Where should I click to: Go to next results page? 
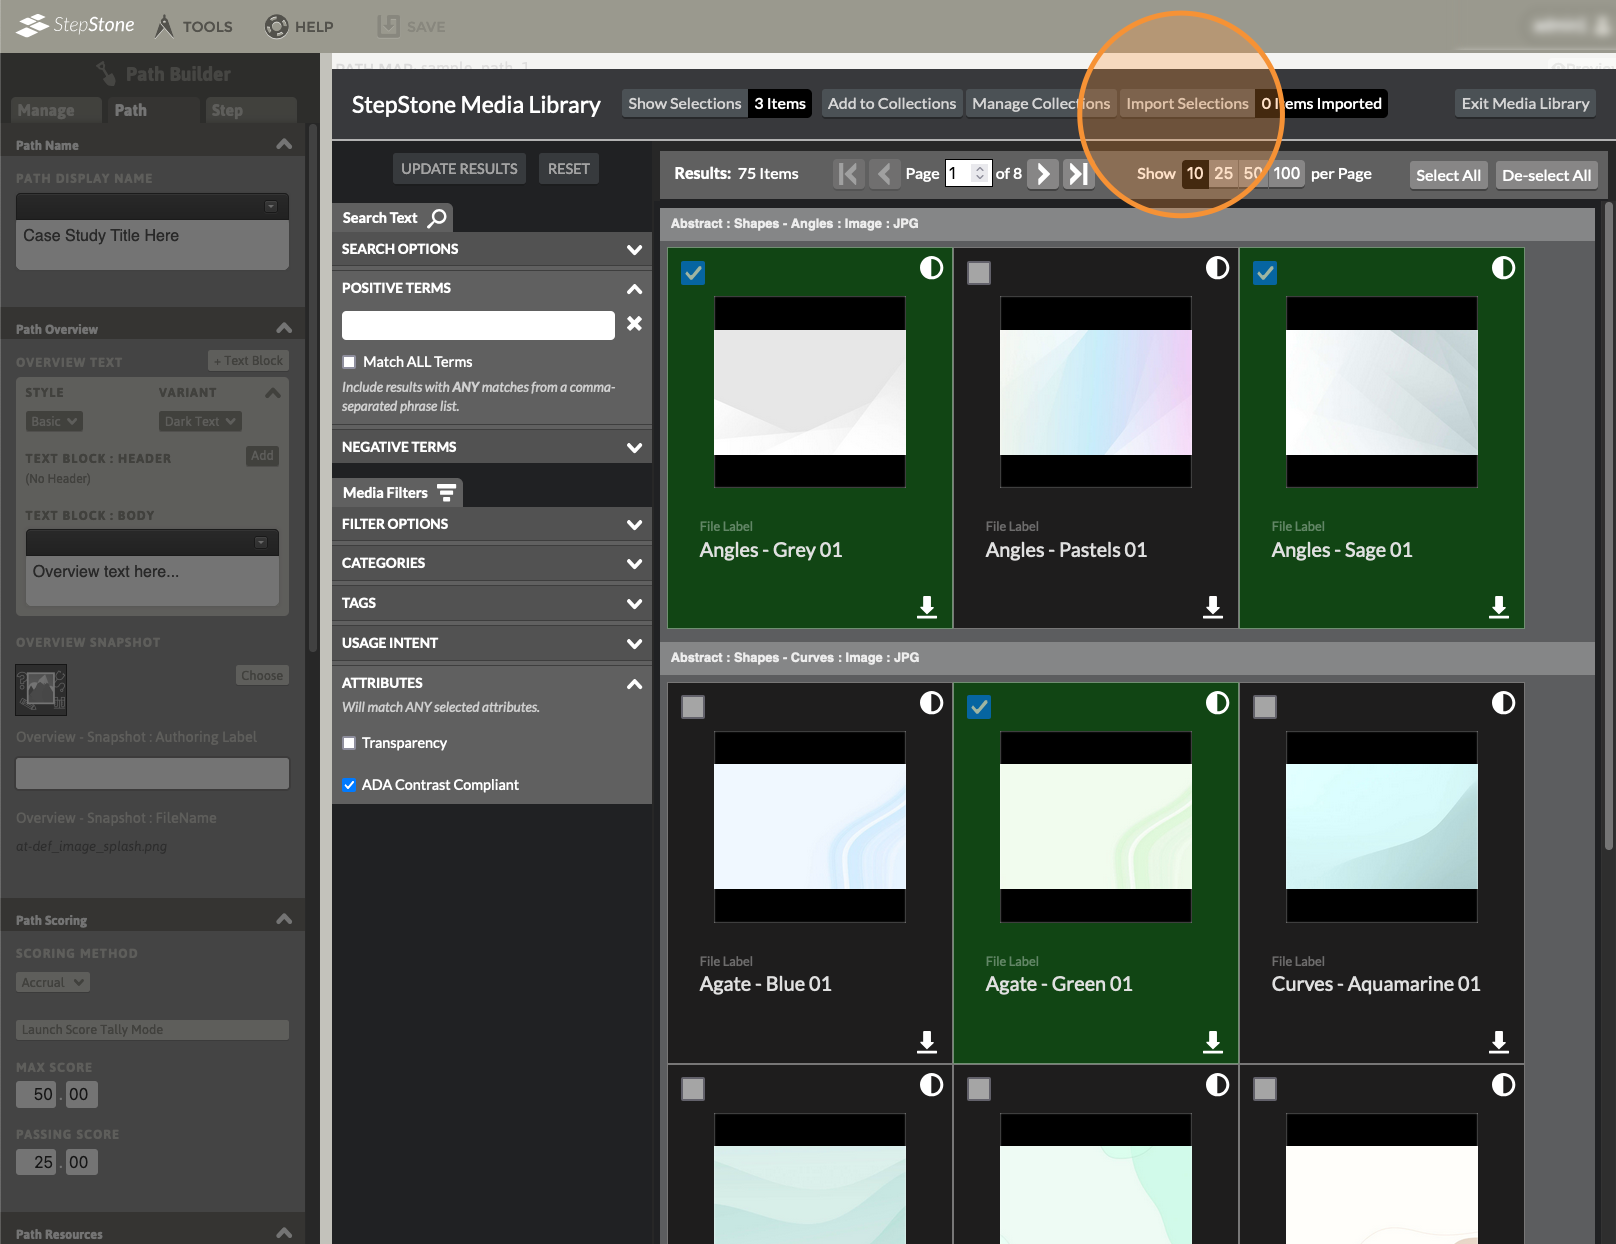(1042, 174)
